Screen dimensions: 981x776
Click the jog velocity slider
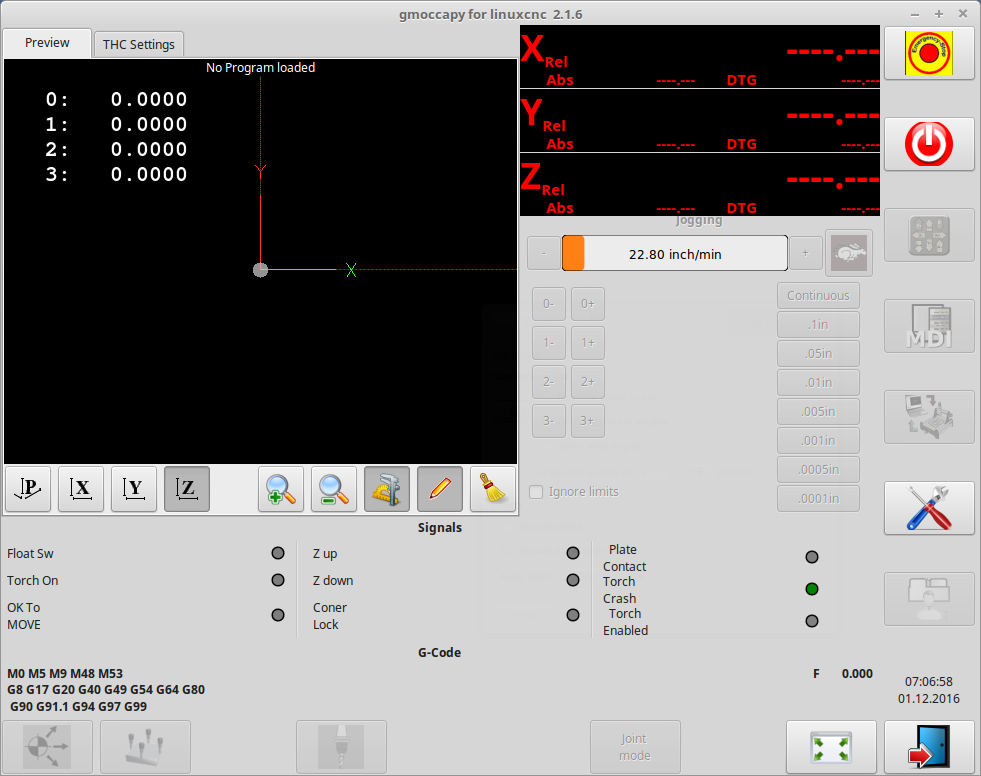[x=674, y=253]
